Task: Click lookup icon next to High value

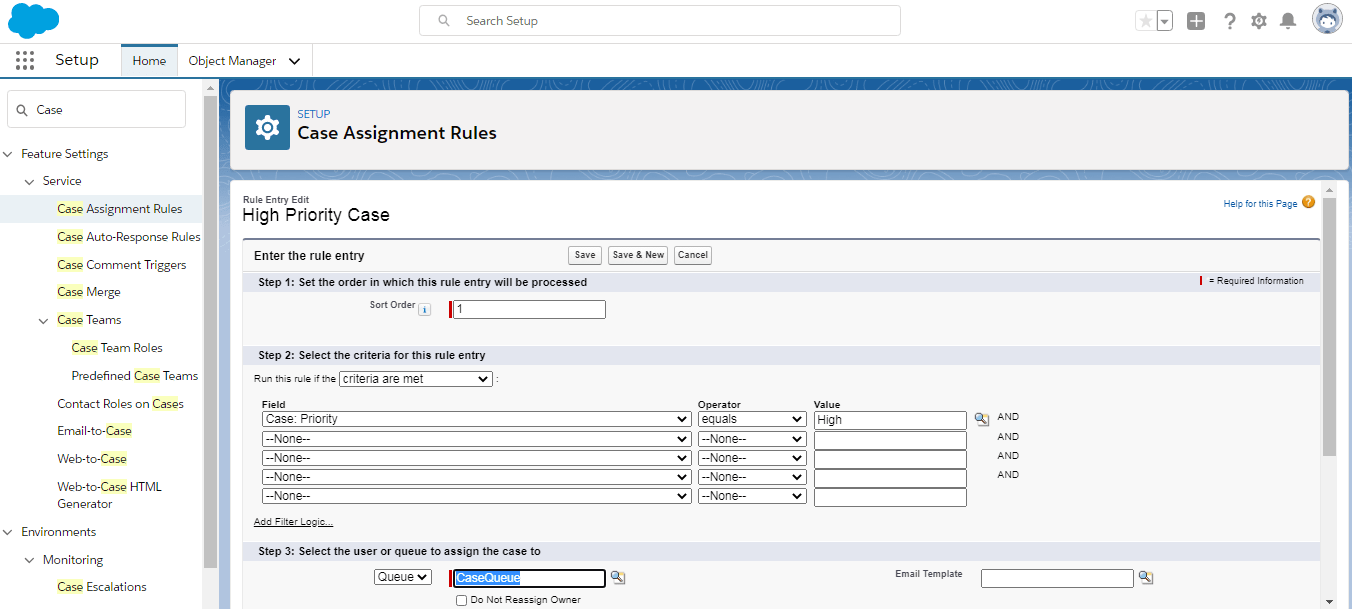Action: [981, 420]
